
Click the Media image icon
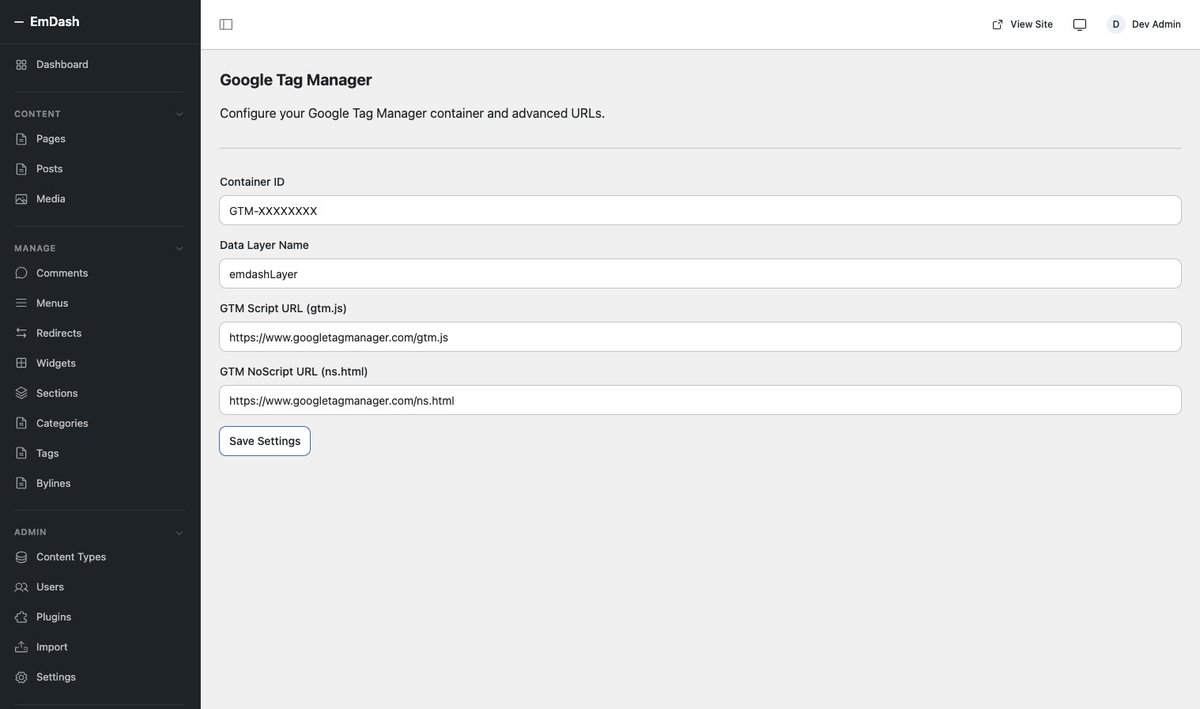coord(21,199)
